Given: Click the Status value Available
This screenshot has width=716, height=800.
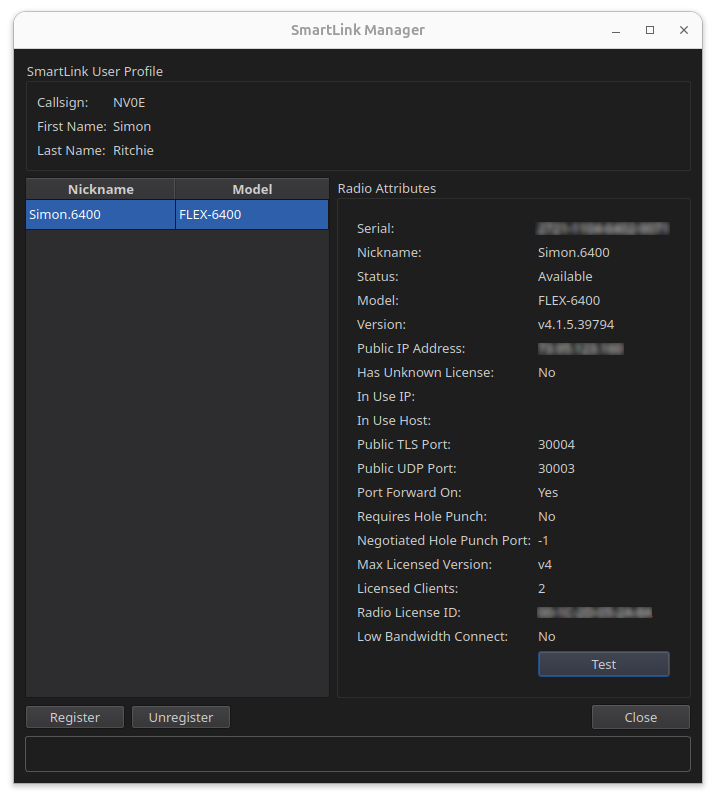Looking at the screenshot, I should coord(565,277).
